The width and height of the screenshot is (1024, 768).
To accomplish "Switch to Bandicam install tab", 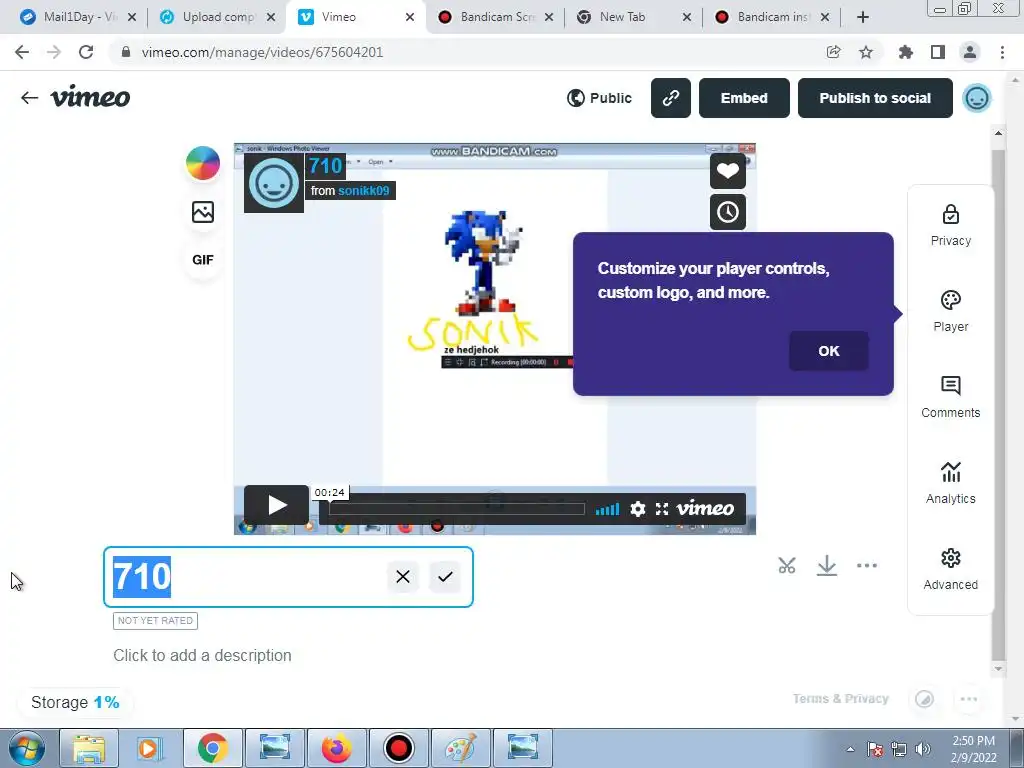I will pos(773,17).
